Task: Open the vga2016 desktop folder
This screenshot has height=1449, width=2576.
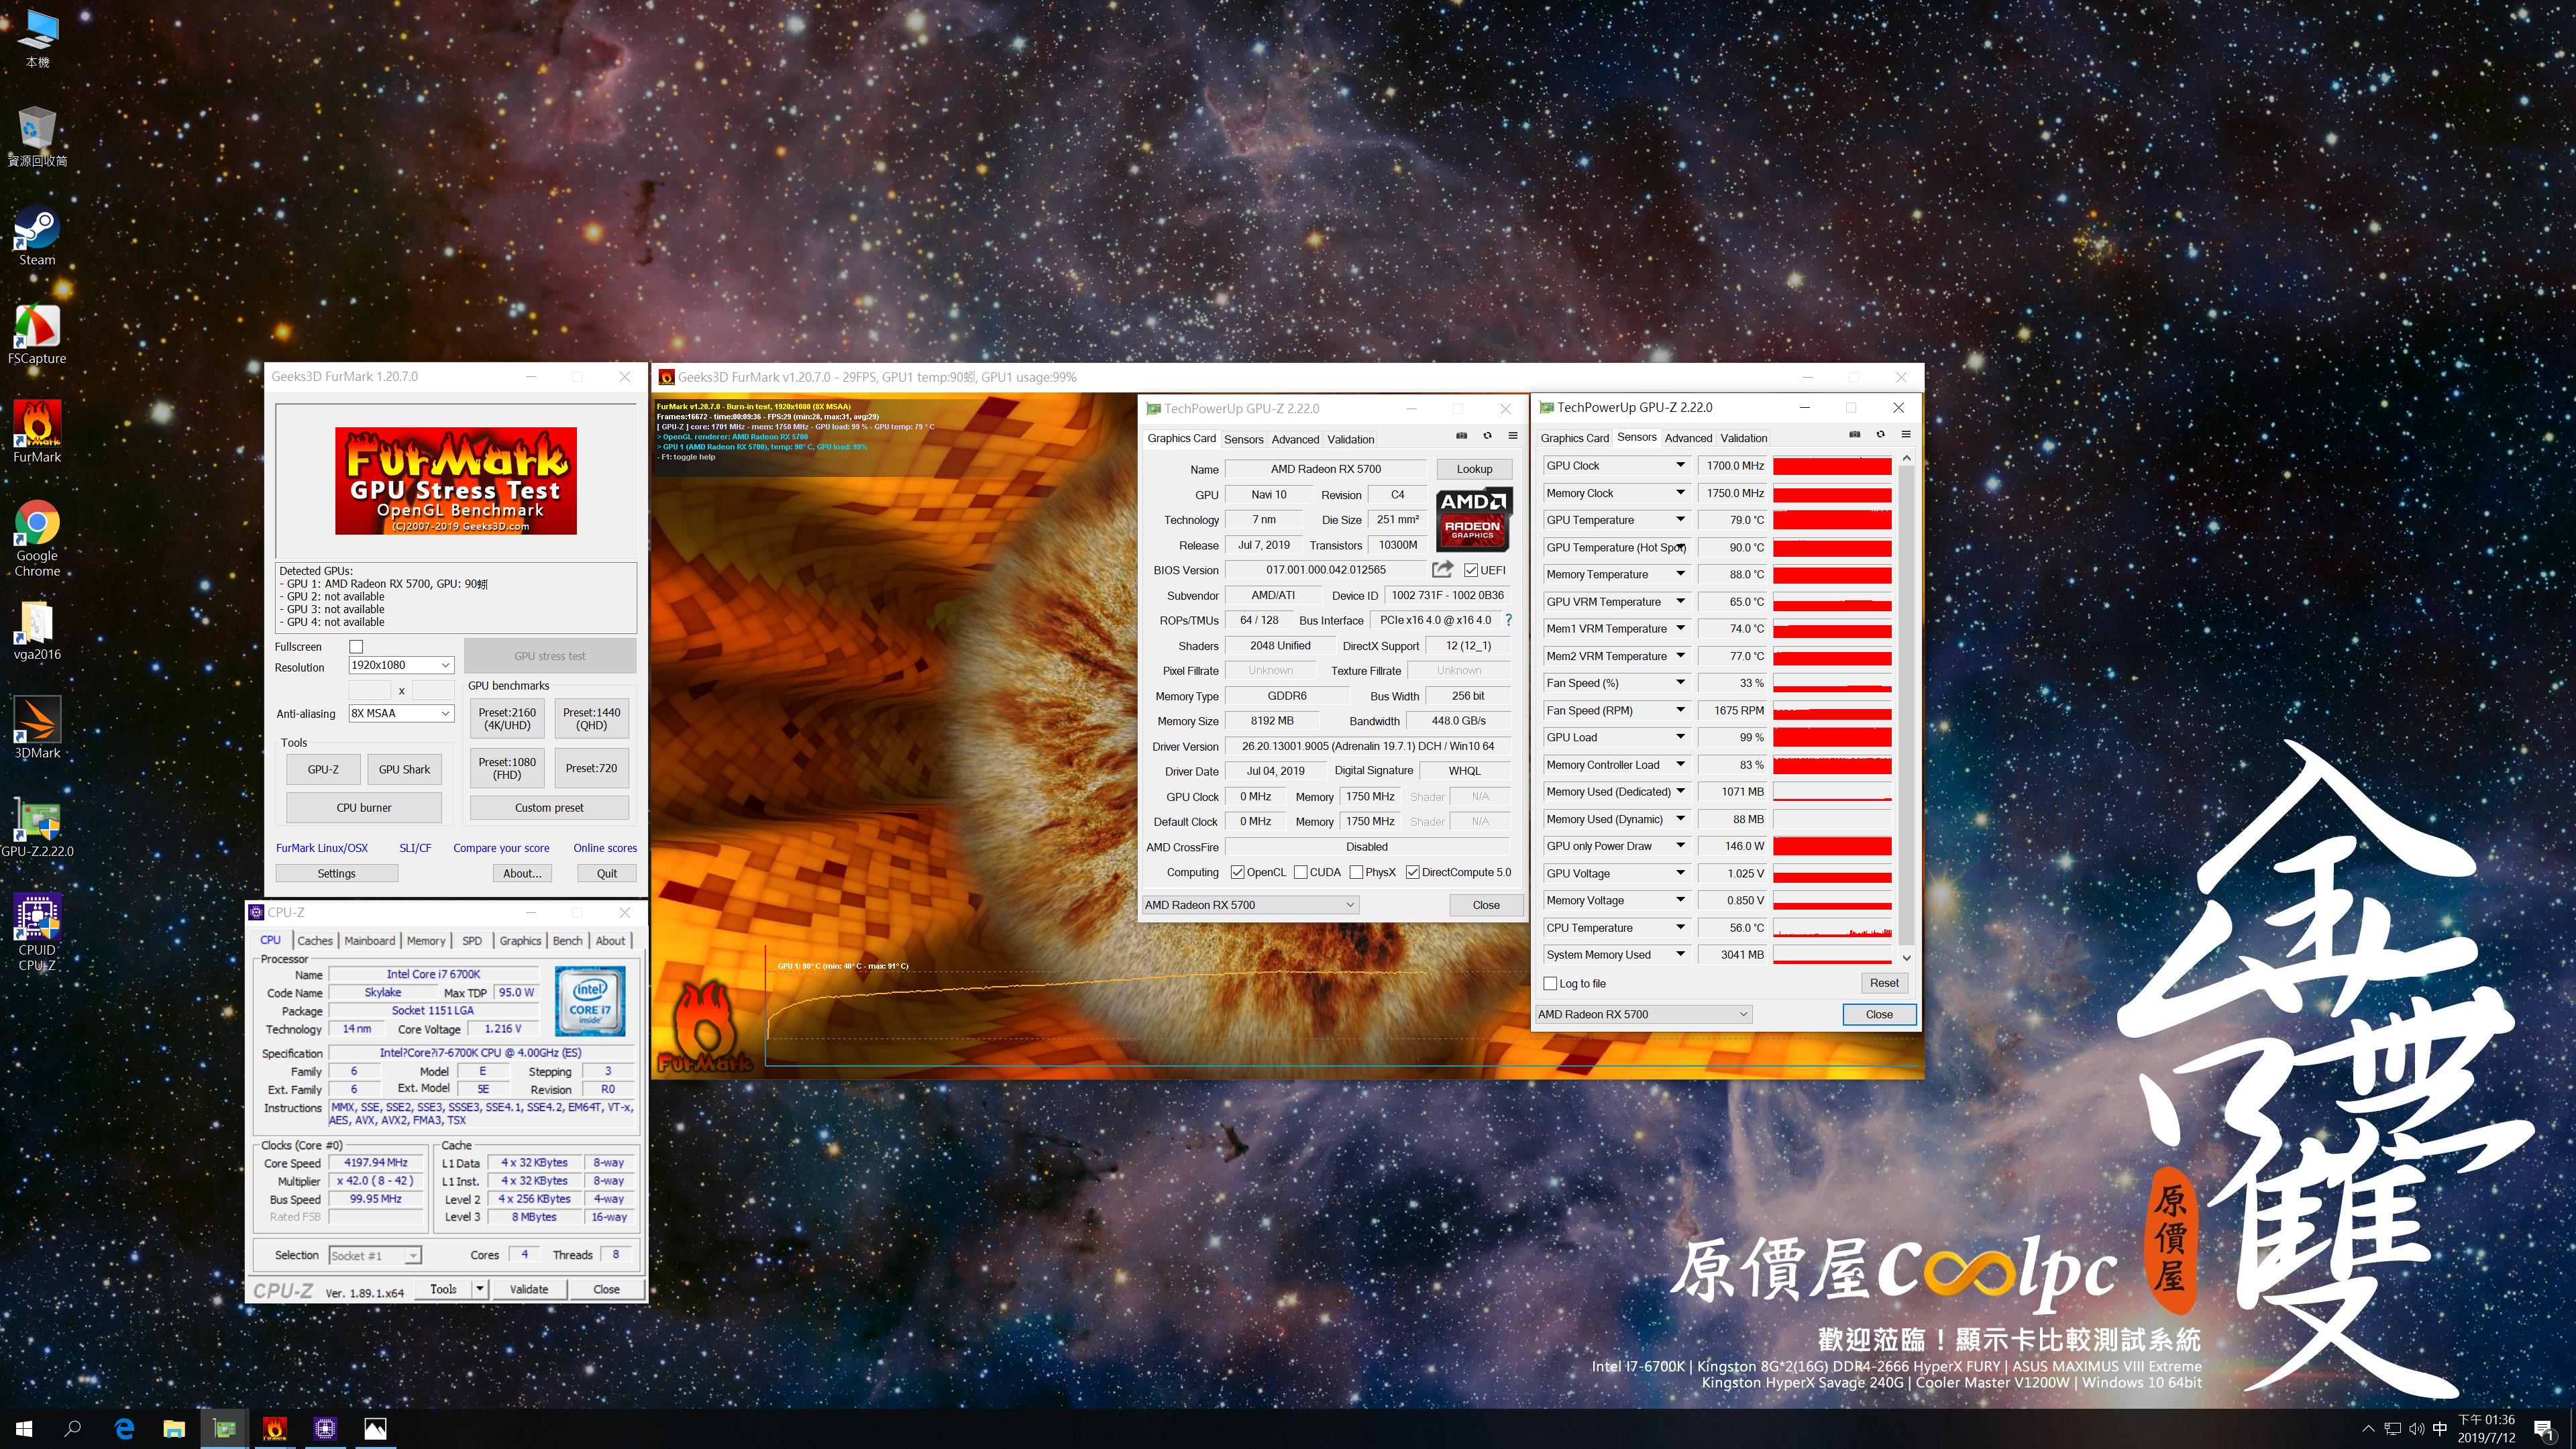Action: 37,631
